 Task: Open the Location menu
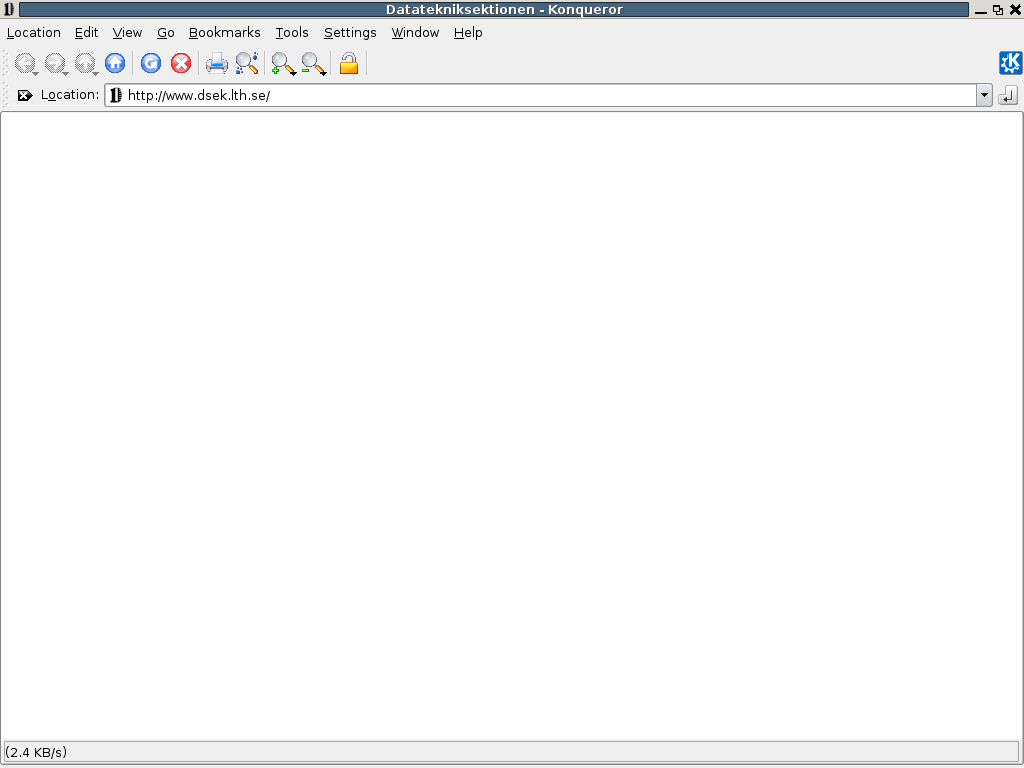point(34,33)
